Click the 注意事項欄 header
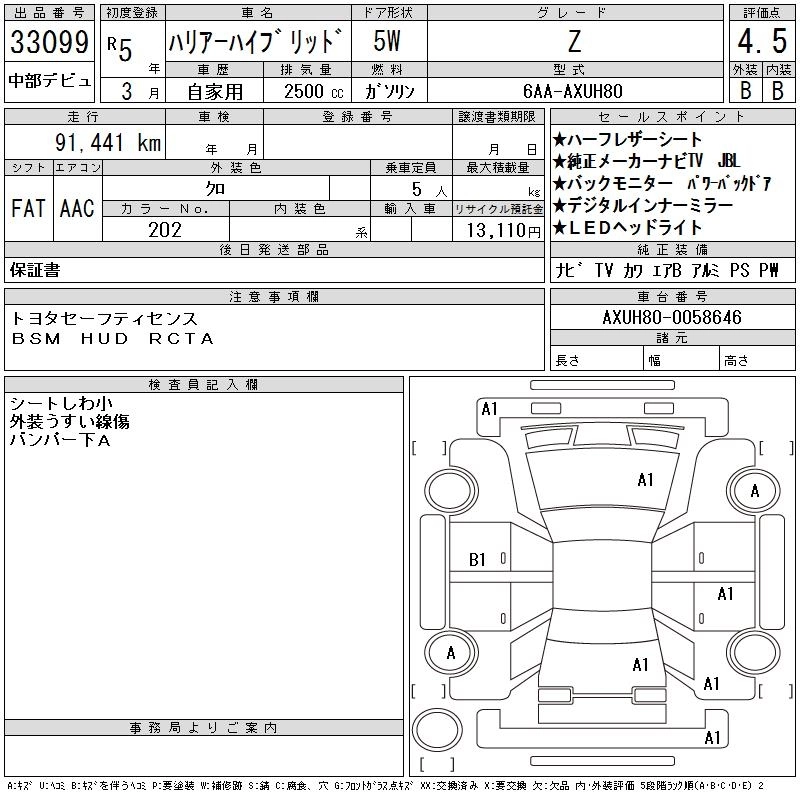This screenshot has width=800, height=800. click(274, 297)
